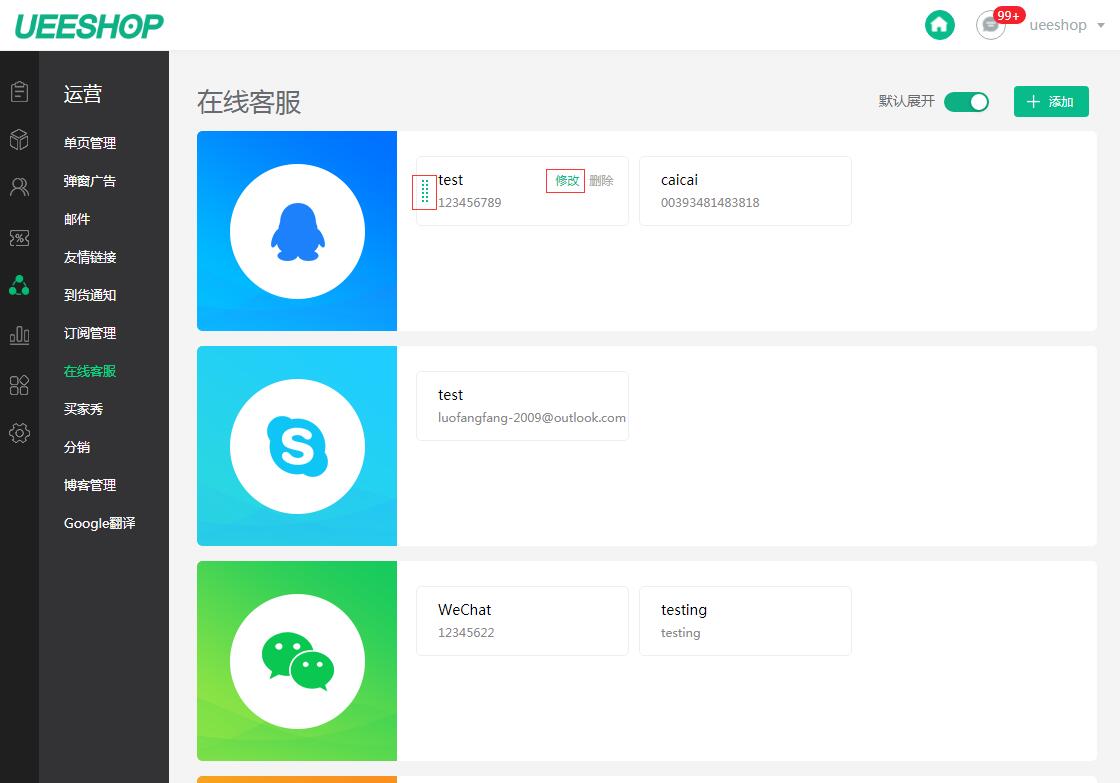
Task: Open the operations triangle icon in sidebar
Action: click(x=19, y=286)
